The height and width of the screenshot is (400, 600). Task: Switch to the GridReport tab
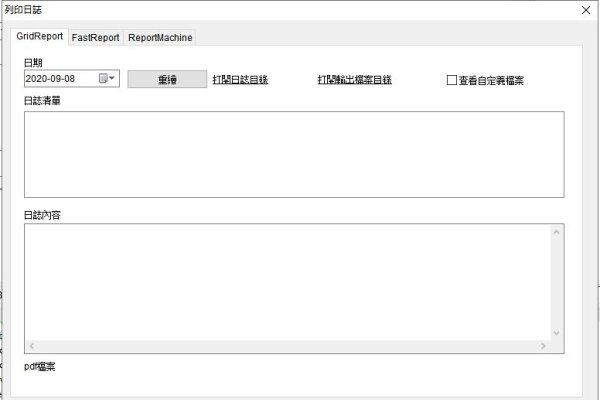(39, 37)
